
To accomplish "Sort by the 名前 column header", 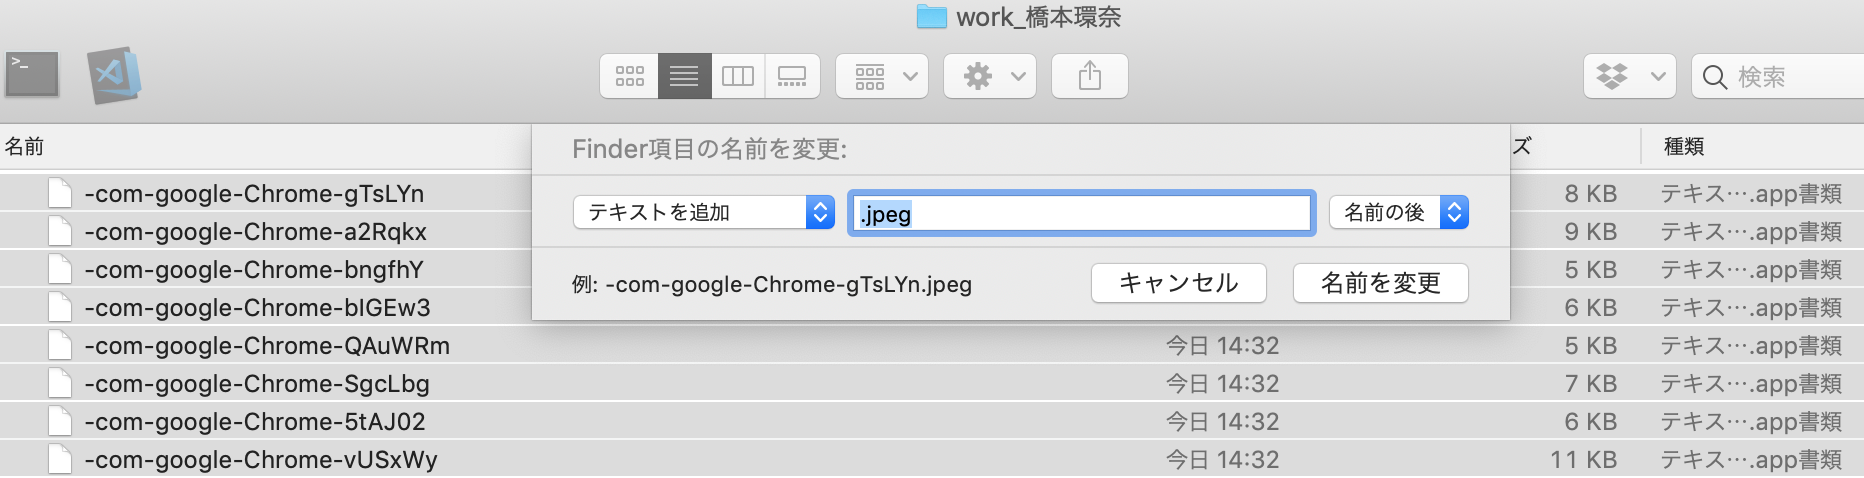I will pyautogui.click(x=25, y=147).
